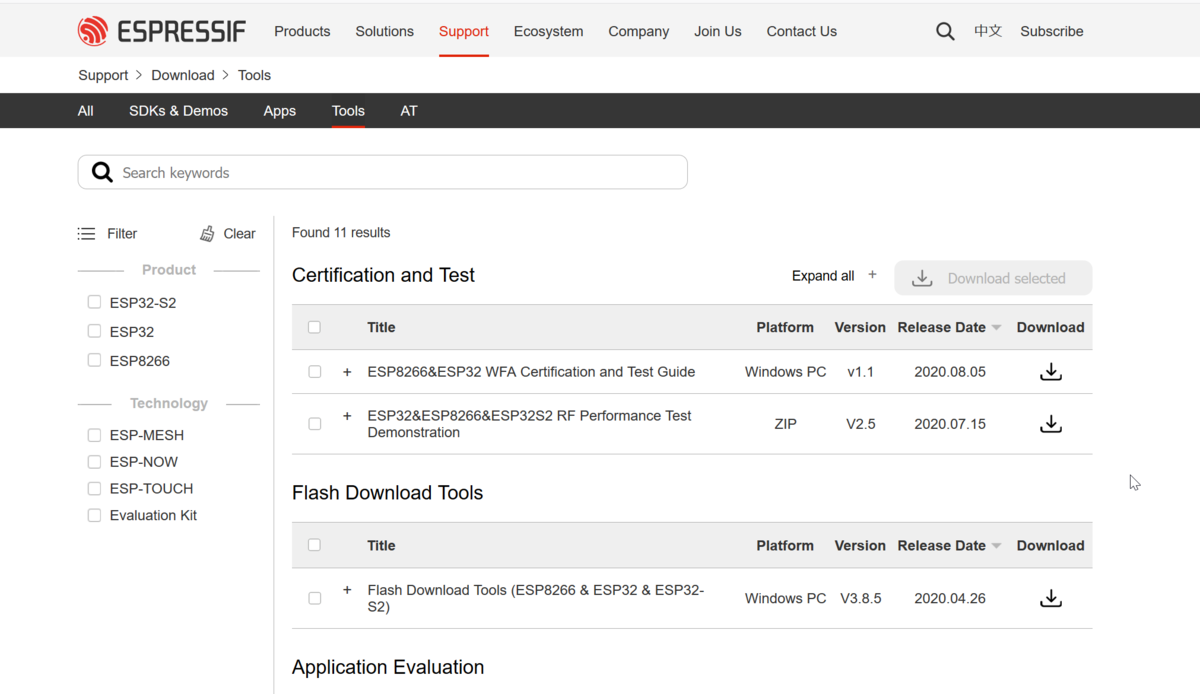Check the ESP32-S2 product filter

[x=94, y=302]
